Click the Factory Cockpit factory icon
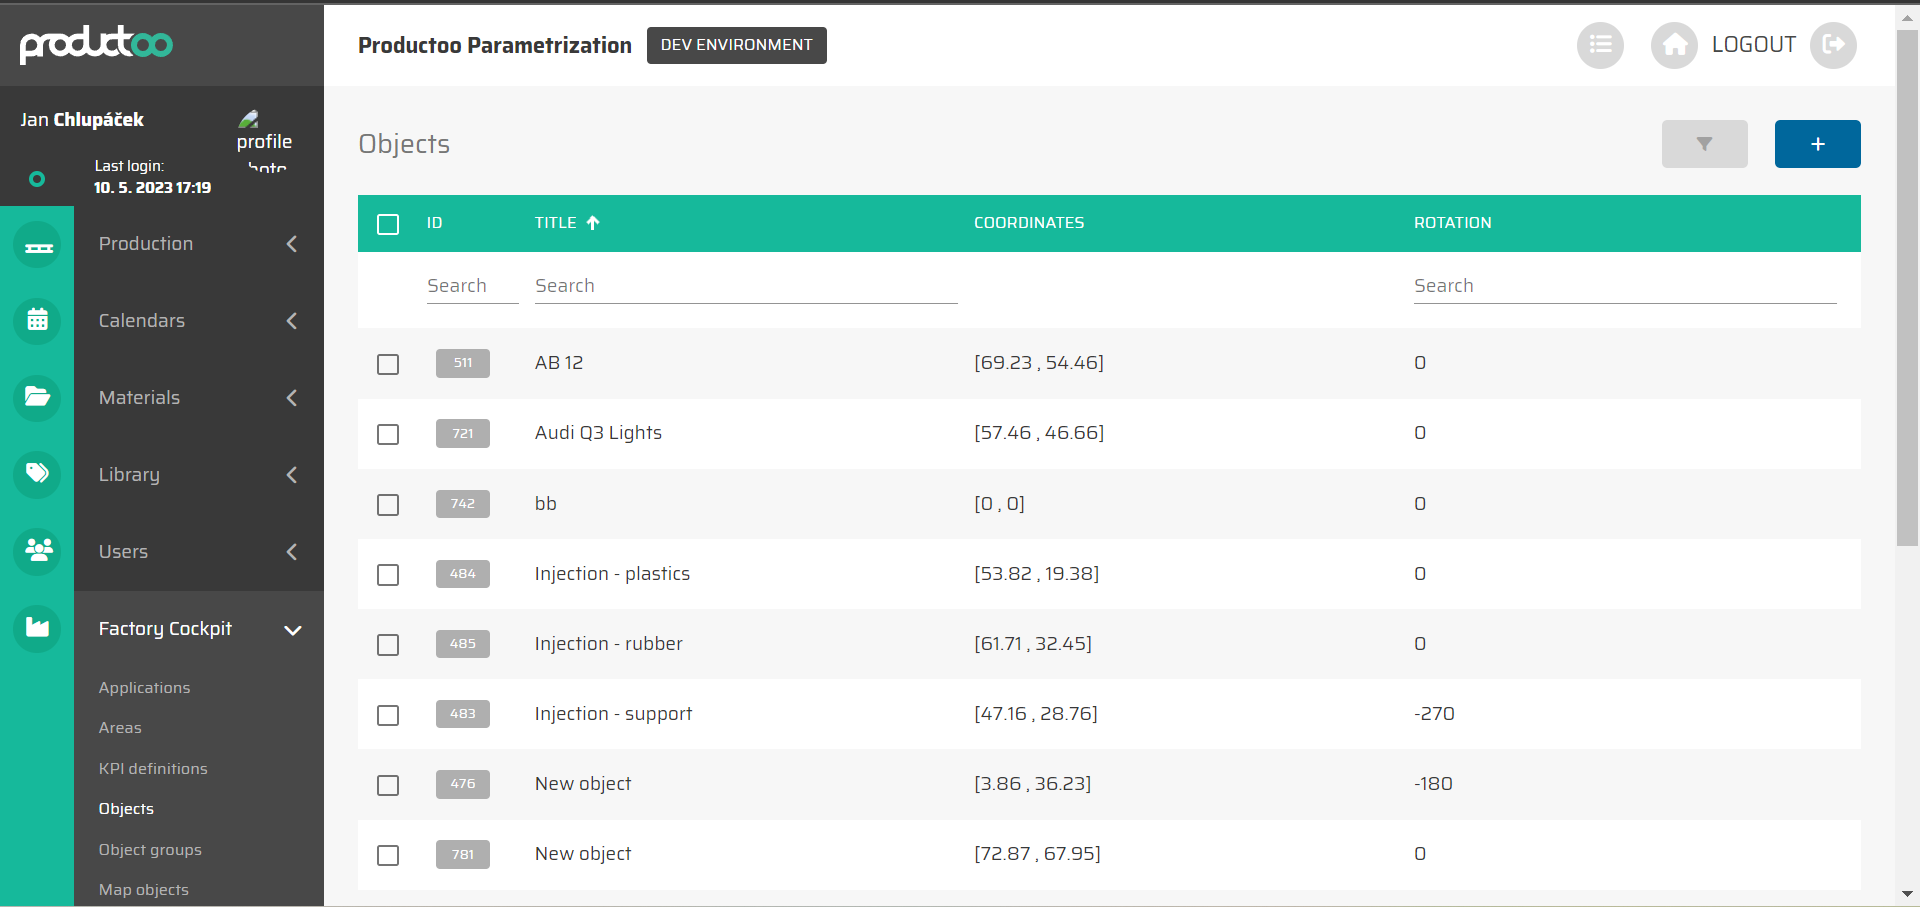The width and height of the screenshot is (1920, 907). click(38, 628)
